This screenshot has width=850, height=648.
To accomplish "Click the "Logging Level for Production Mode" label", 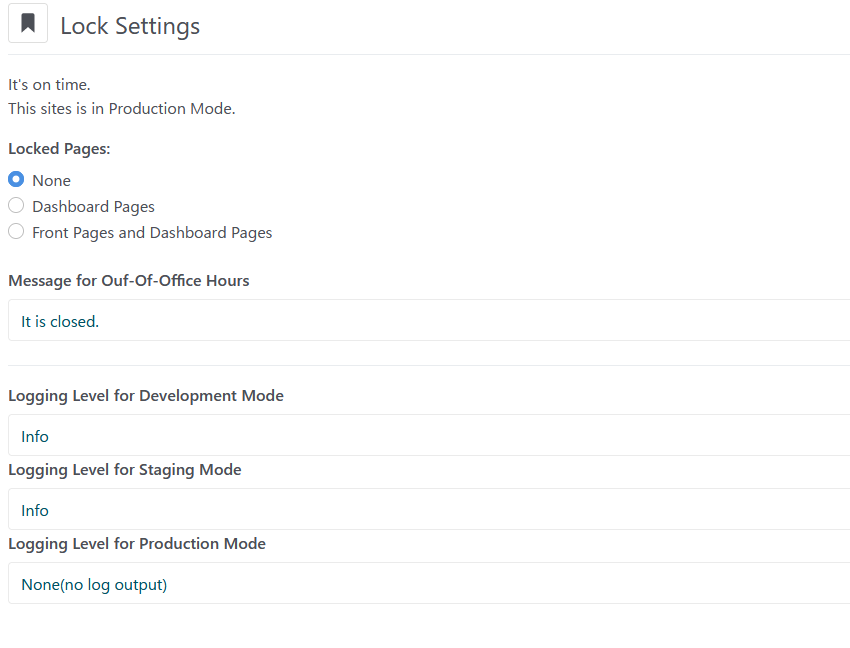I will pyautogui.click(x=137, y=544).
